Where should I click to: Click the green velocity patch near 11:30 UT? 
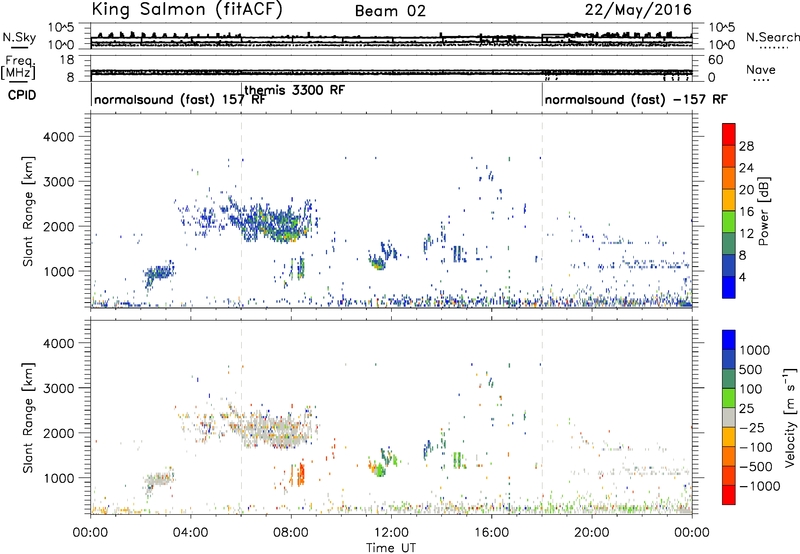[x=381, y=468]
